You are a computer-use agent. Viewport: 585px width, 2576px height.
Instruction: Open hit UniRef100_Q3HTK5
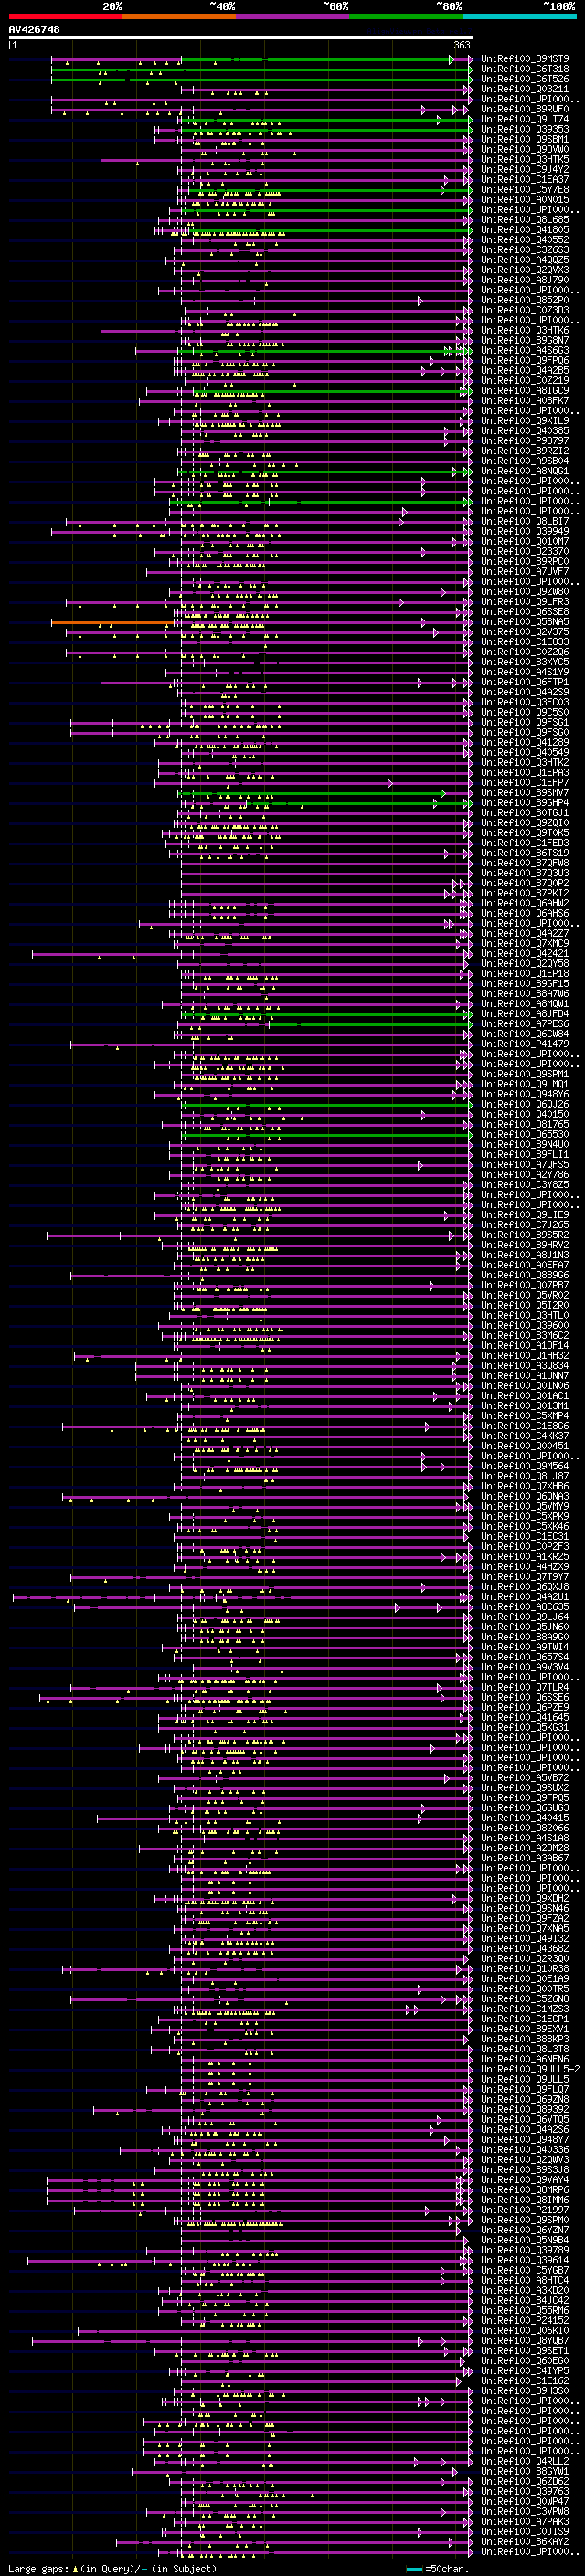tap(525, 160)
